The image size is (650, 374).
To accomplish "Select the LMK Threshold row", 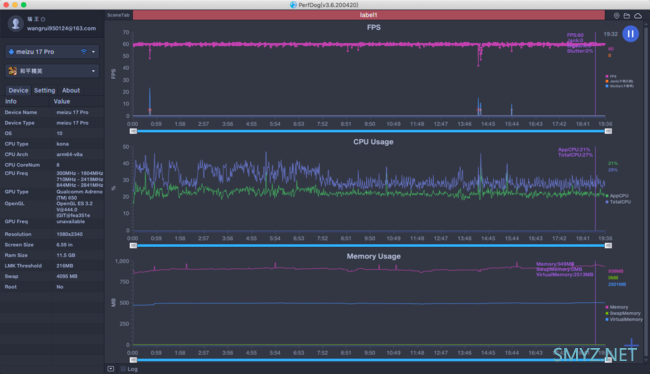I will pos(52,266).
